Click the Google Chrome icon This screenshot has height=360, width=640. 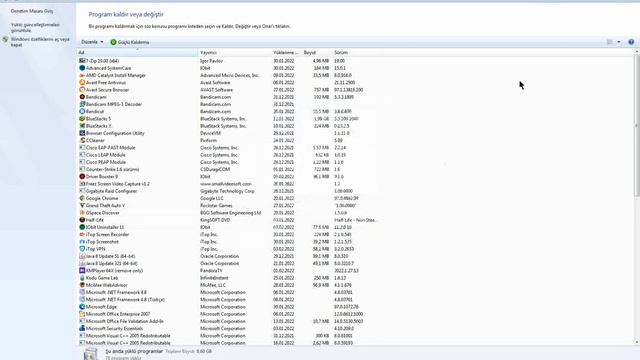point(82,198)
